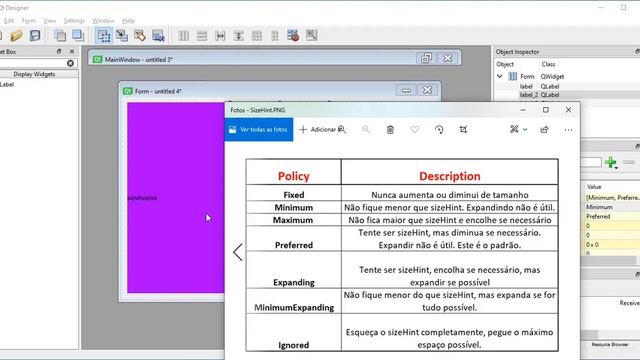Open the Settings menu
Image resolution: width=640 pixels, height=360 pixels.
74,20
